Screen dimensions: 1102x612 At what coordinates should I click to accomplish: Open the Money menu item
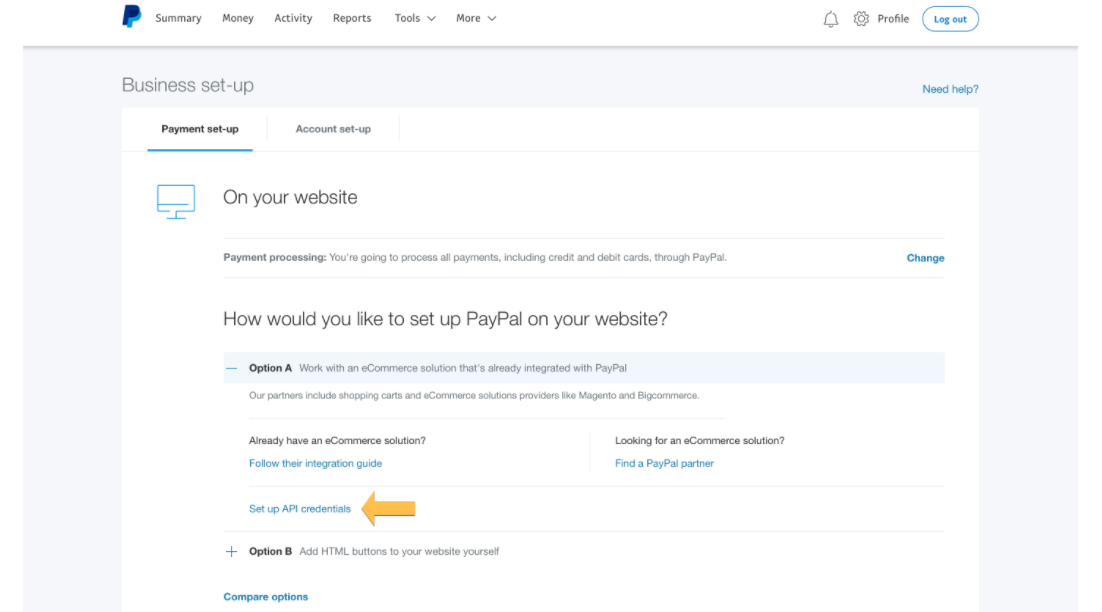tap(238, 18)
